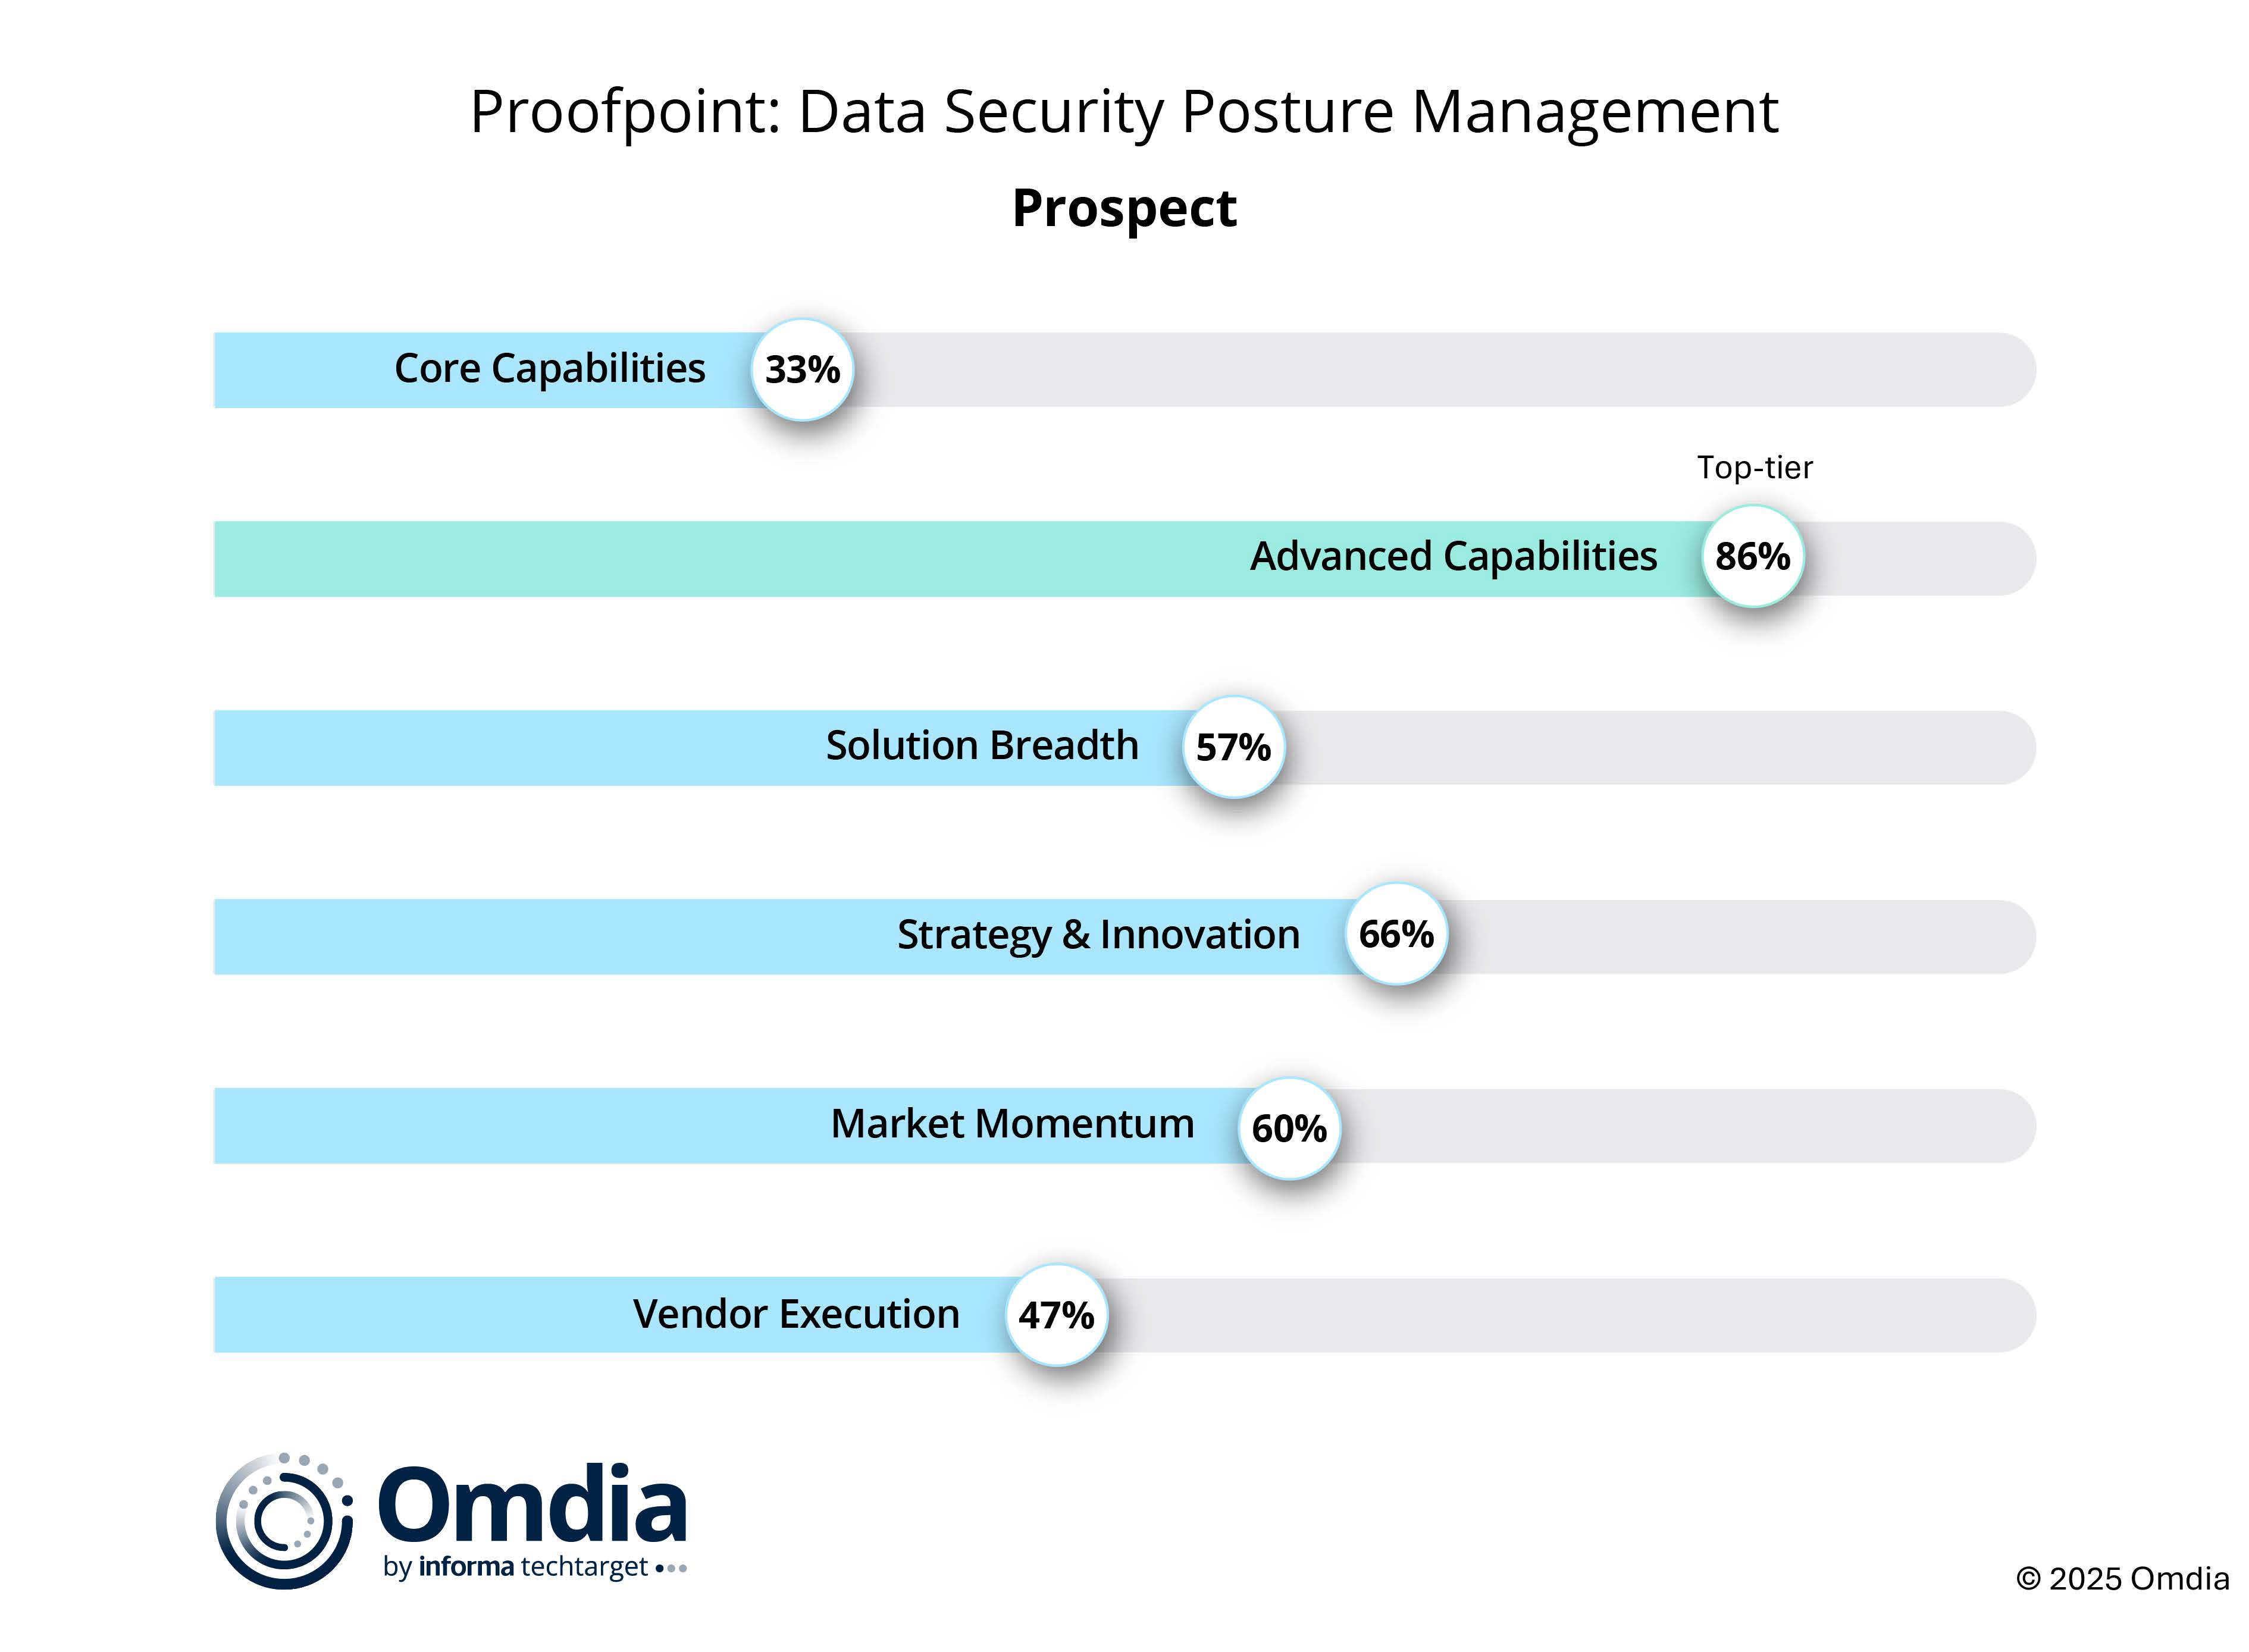This screenshot has width=2249, height=1652.
Task: Click the 47% Vendor Execution score bubble
Action: pos(1056,1315)
